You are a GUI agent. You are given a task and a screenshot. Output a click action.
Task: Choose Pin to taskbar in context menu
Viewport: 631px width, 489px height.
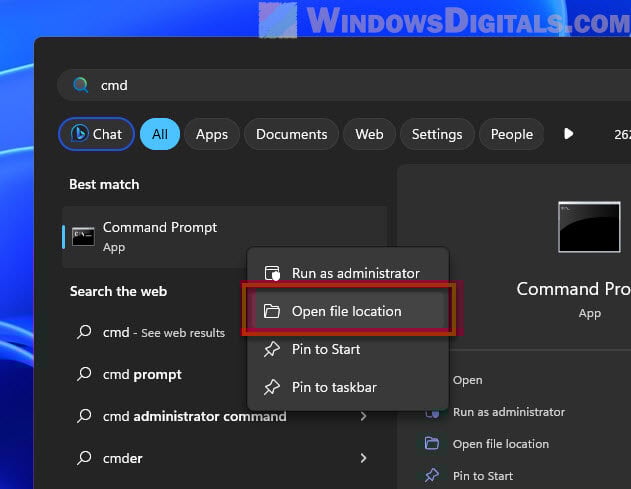pyautogui.click(x=348, y=387)
